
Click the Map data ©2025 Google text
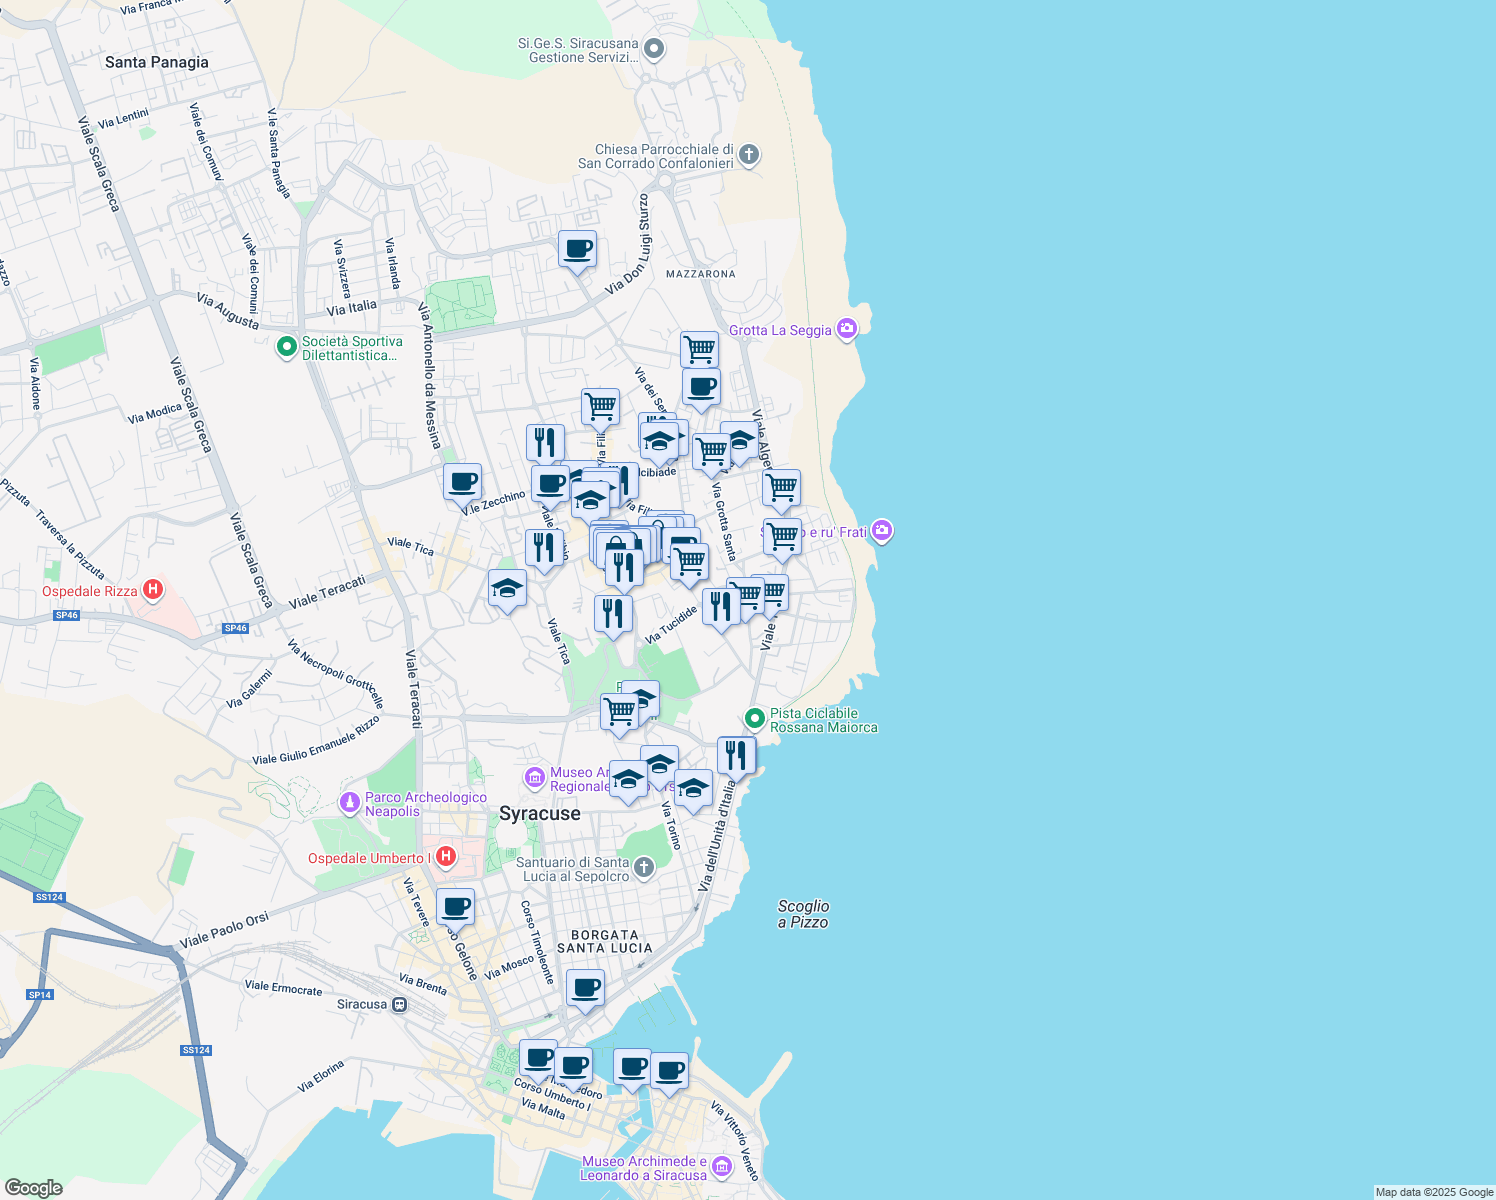pyautogui.click(x=1433, y=1192)
